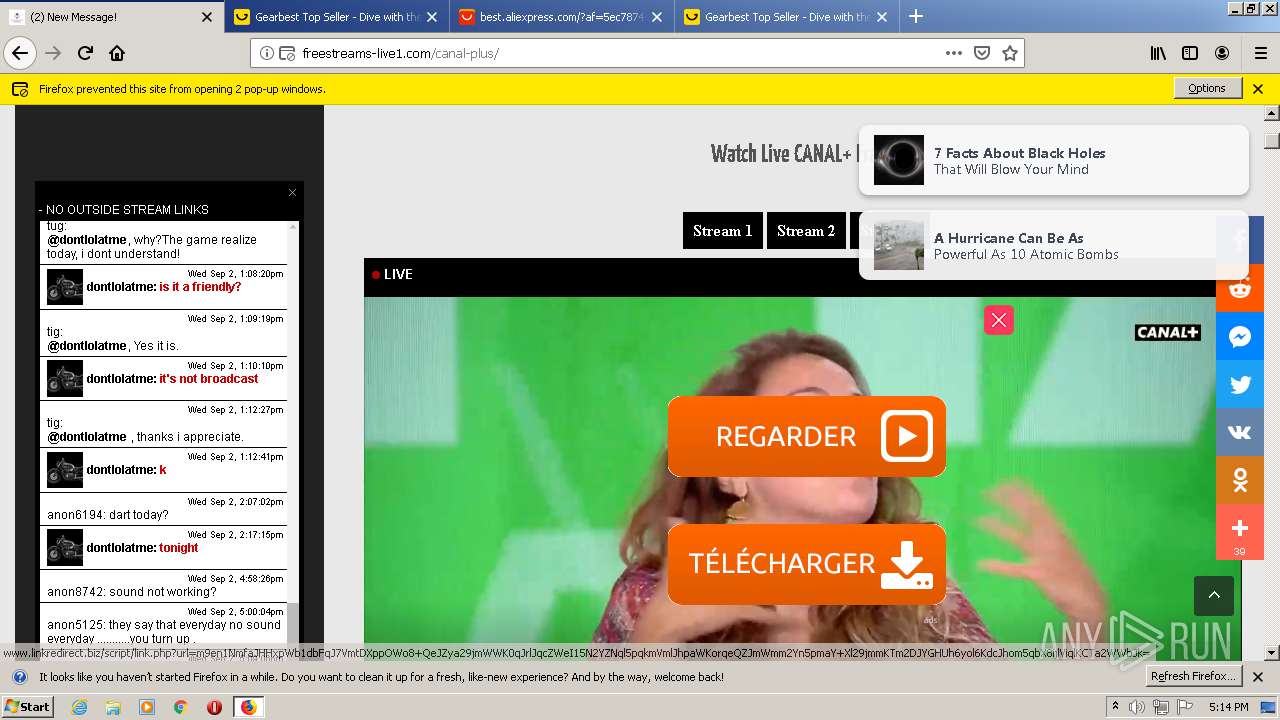1280x720 pixels.
Task: Click chat message 'dart today?'
Action: click(138, 515)
